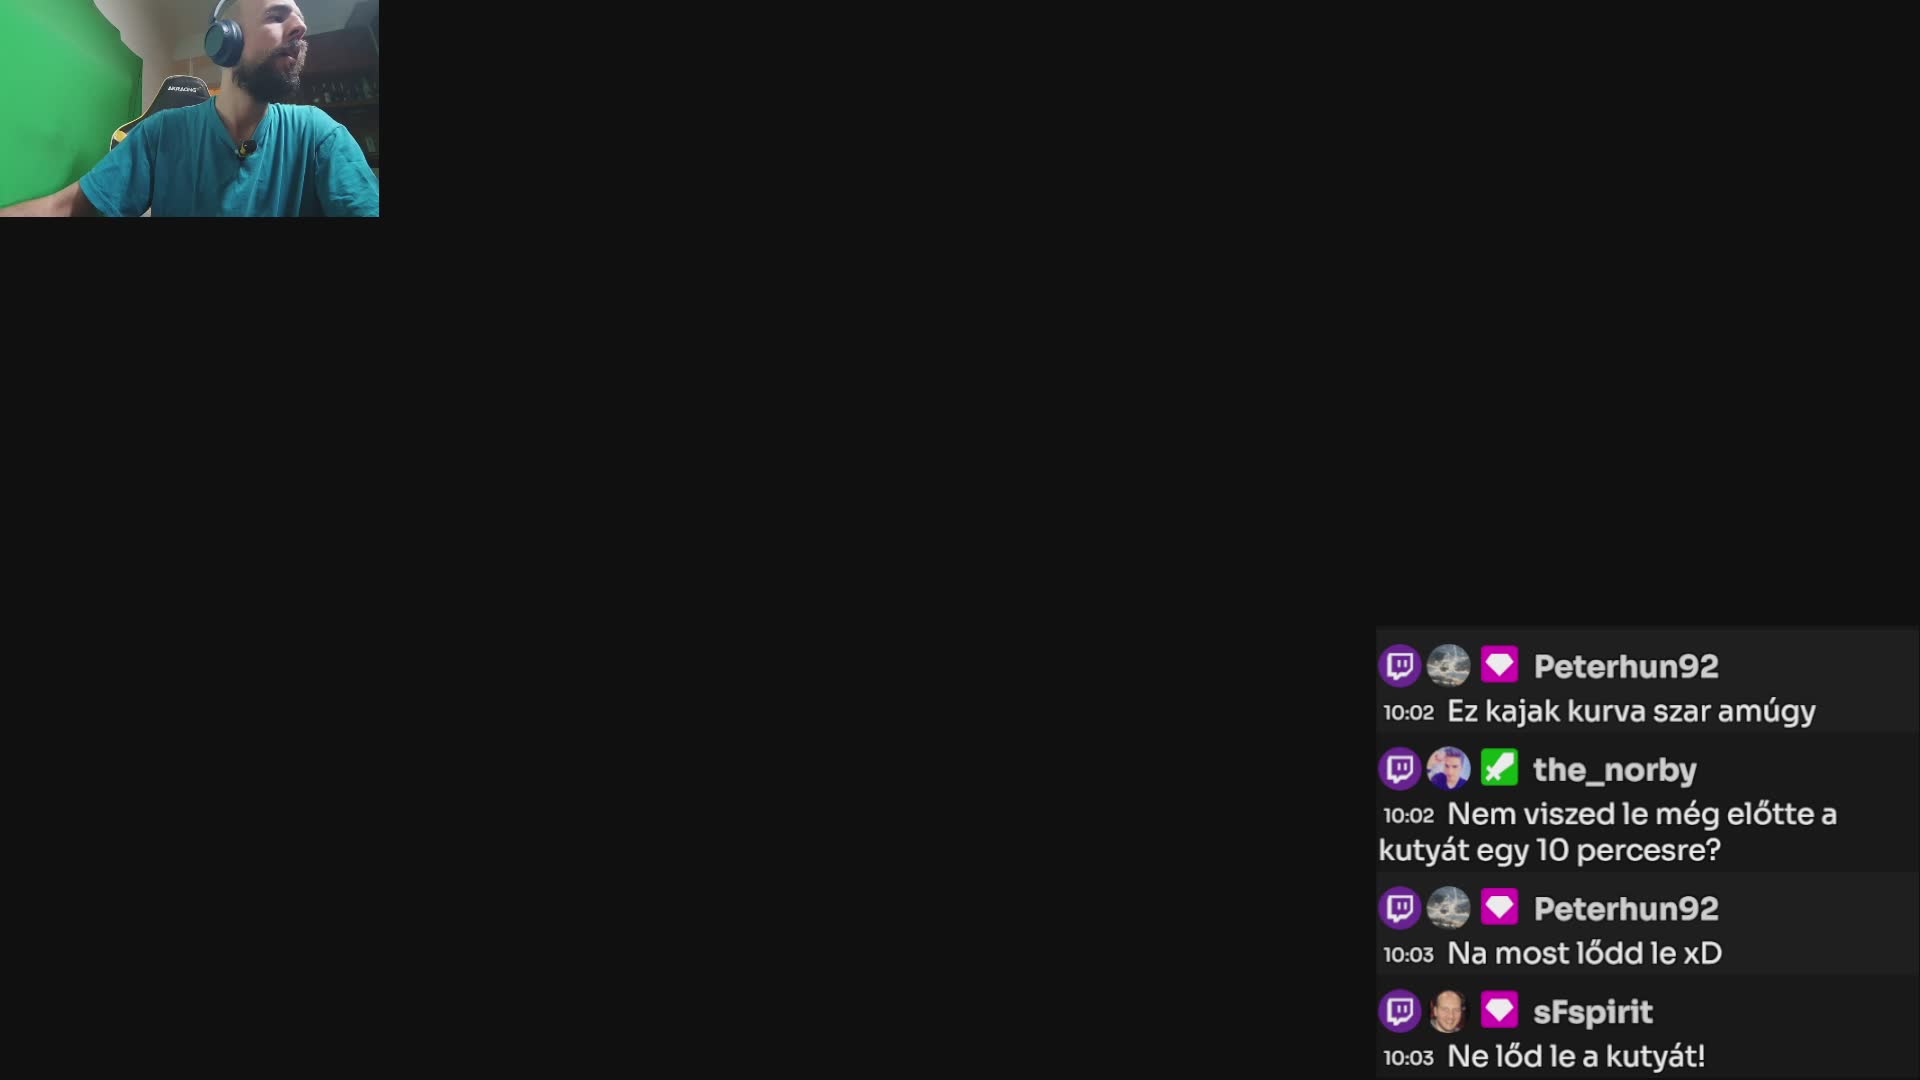Open sFspirit username link
This screenshot has height=1080, width=1920.
[1592, 1012]
